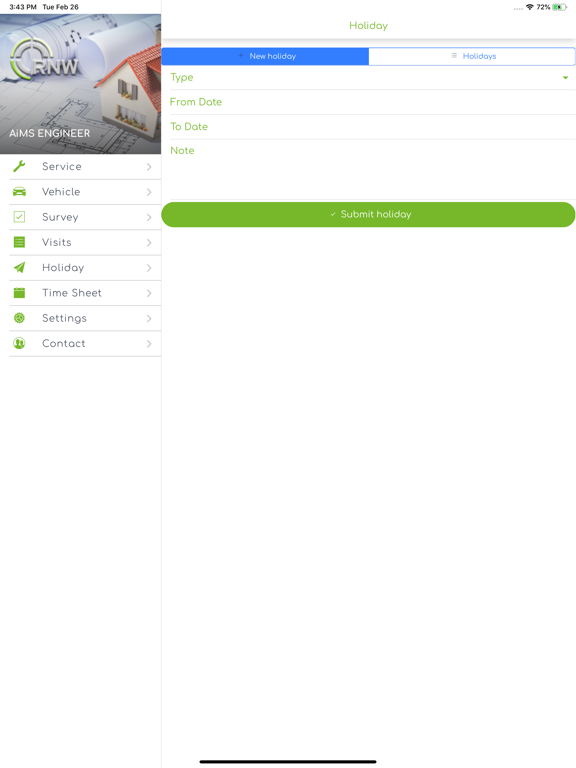
Task: Click the Note text field
Action: [x=372, y=169]
